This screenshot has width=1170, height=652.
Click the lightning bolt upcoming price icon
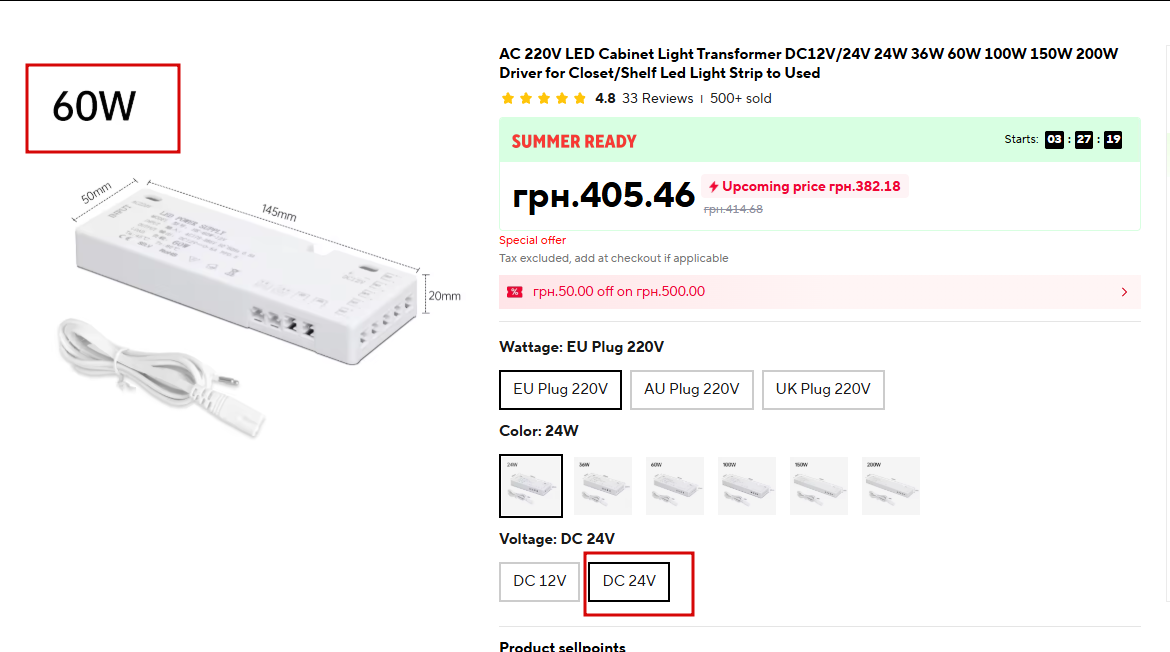click(x=713, y=187)
